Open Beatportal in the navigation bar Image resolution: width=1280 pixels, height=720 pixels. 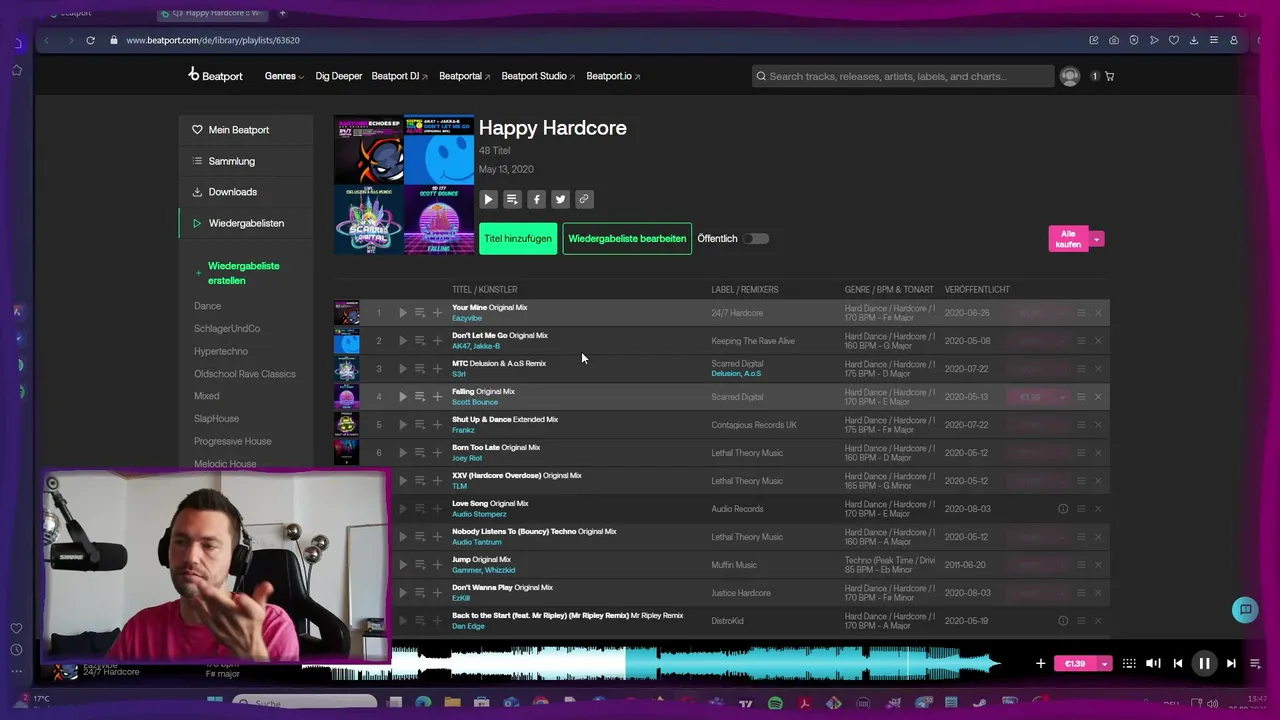click(464, 76)
